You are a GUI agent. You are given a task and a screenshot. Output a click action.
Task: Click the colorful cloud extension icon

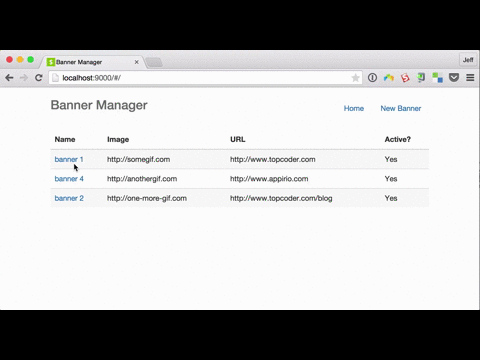(x=389, y=78)
